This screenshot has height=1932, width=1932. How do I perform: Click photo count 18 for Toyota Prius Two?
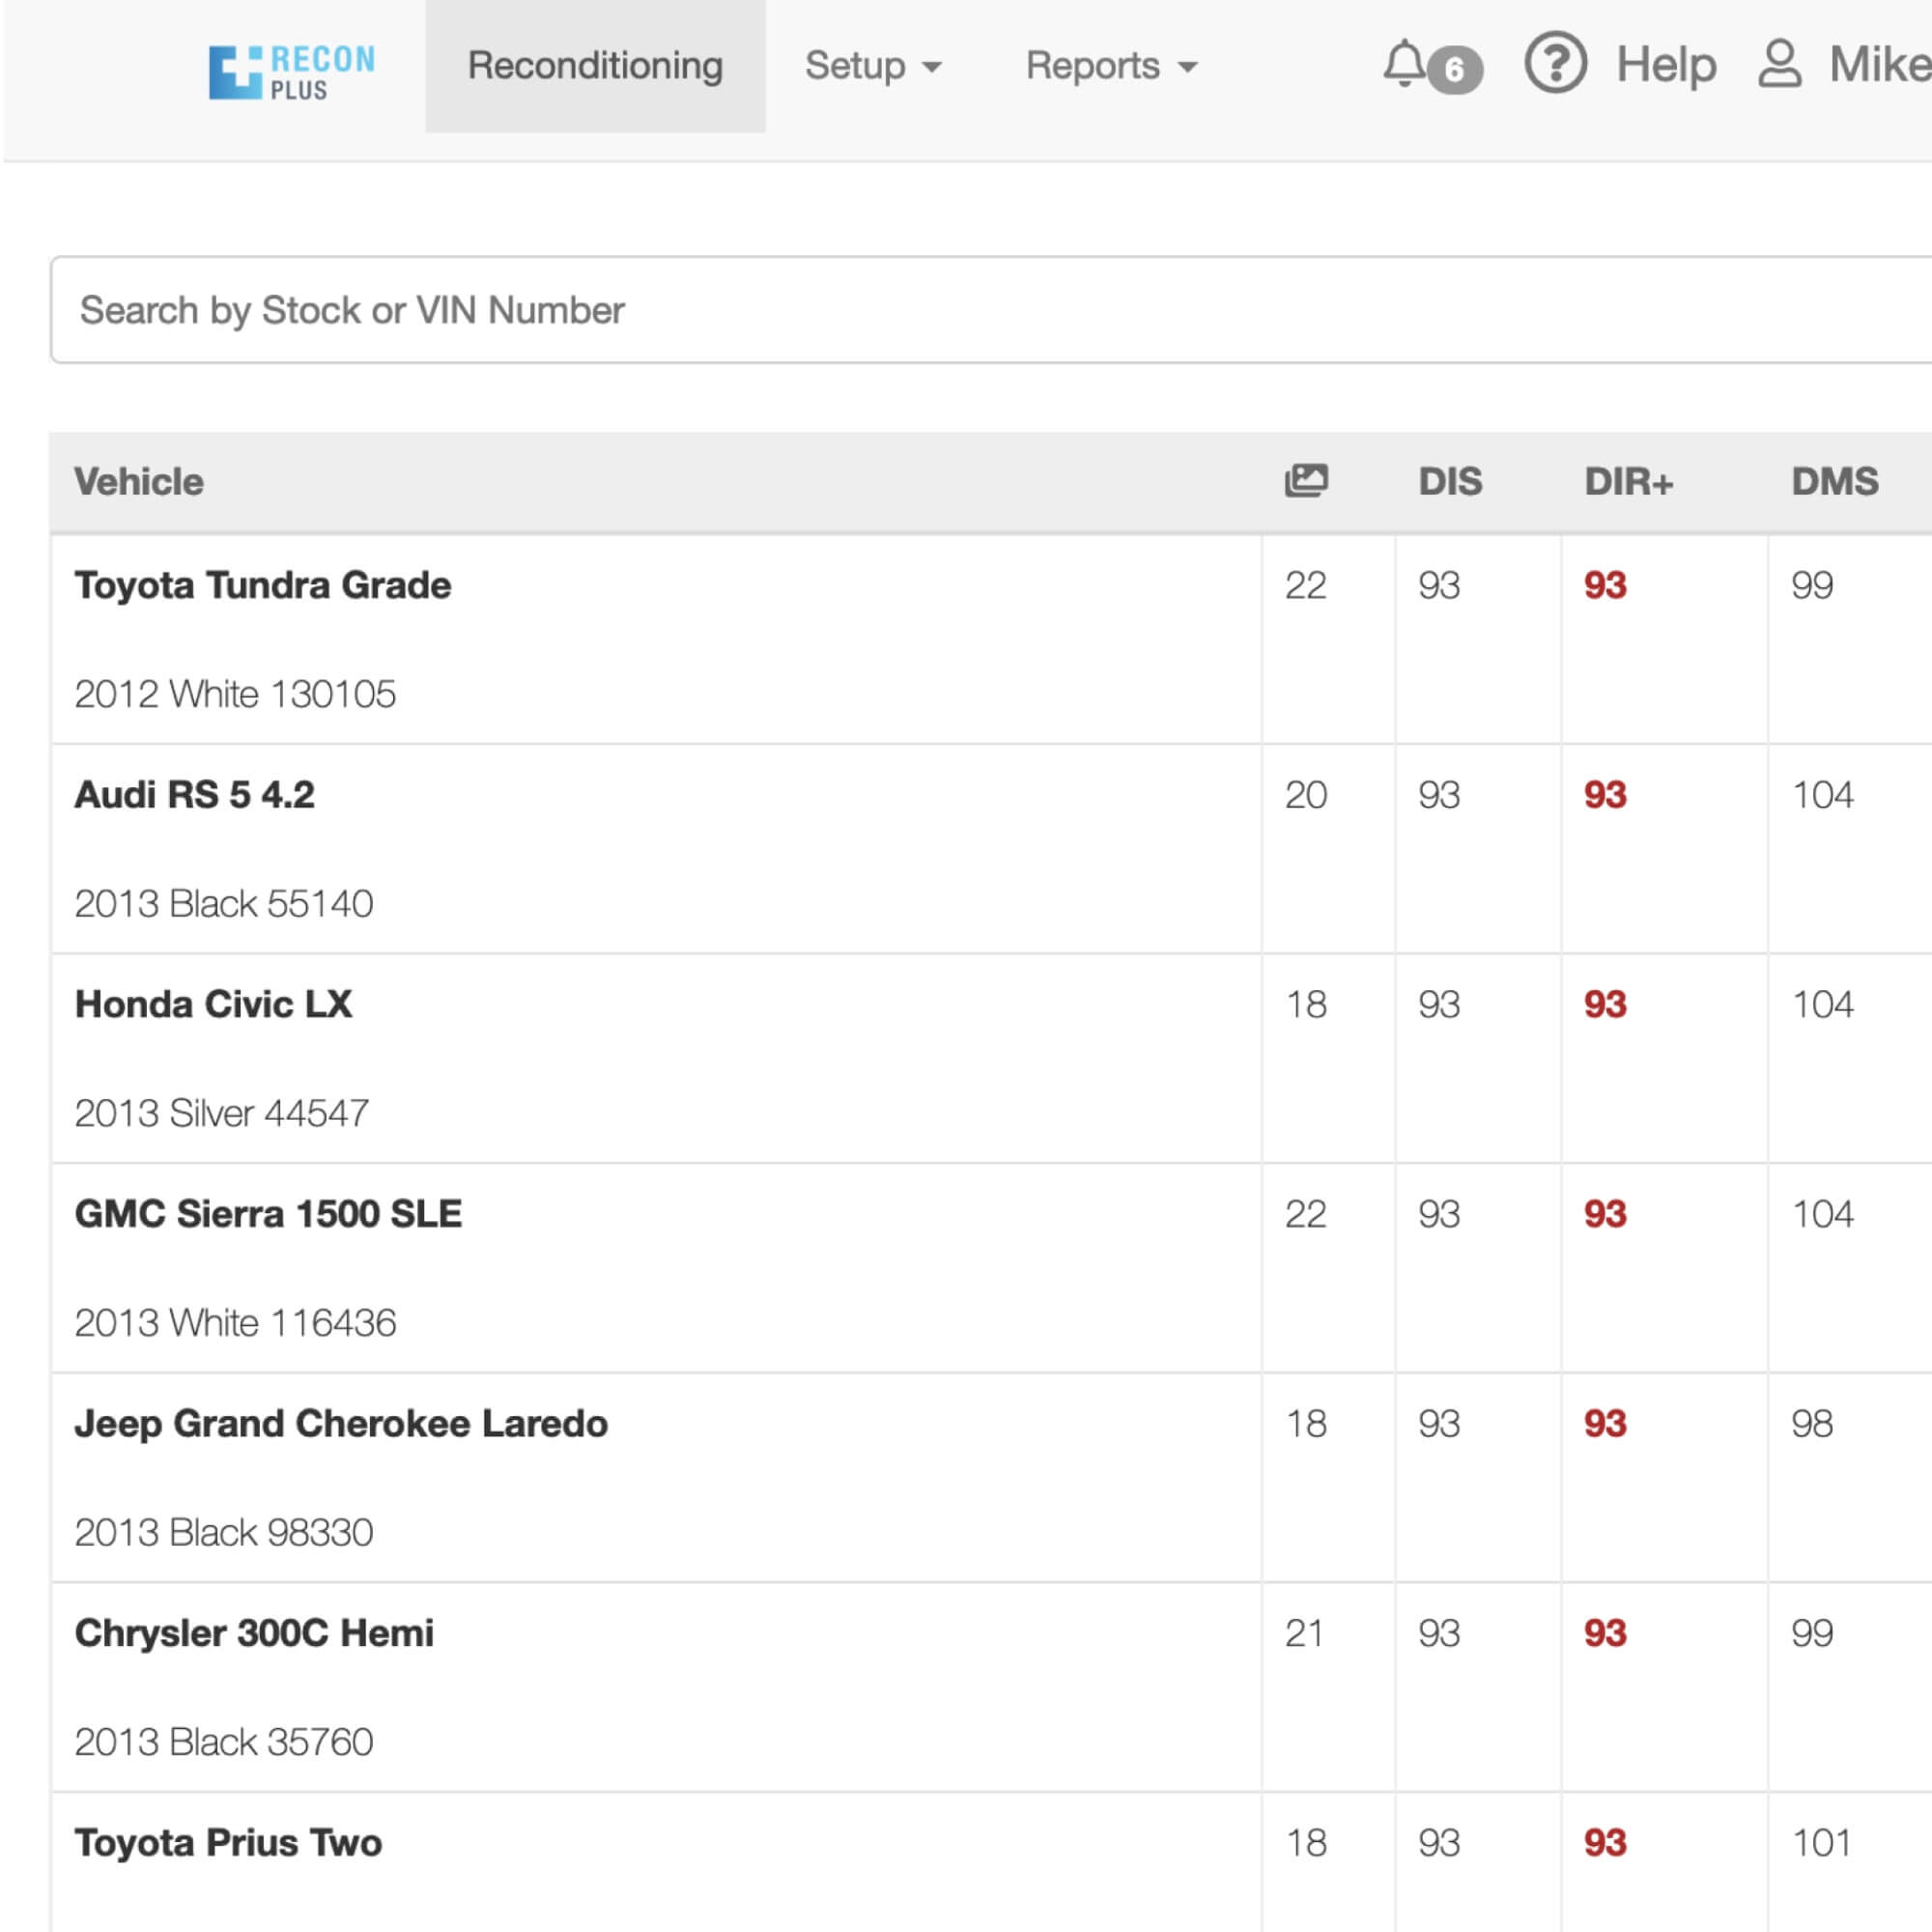[x=1305, y=1843]
